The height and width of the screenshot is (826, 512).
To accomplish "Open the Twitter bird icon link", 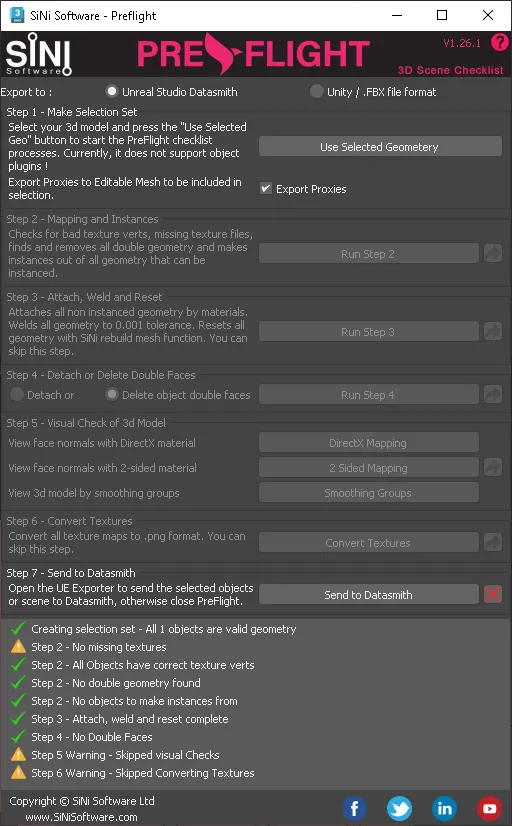I will coord(399,808).
